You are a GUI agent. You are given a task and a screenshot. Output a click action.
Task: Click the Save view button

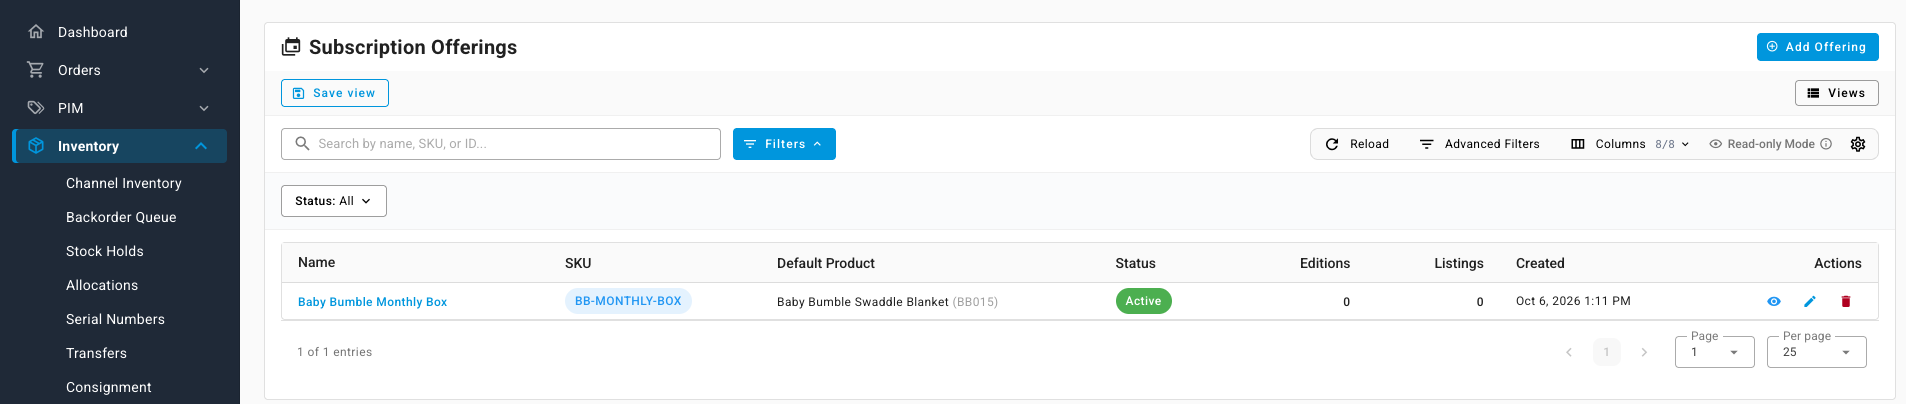[x=335, y=93]
